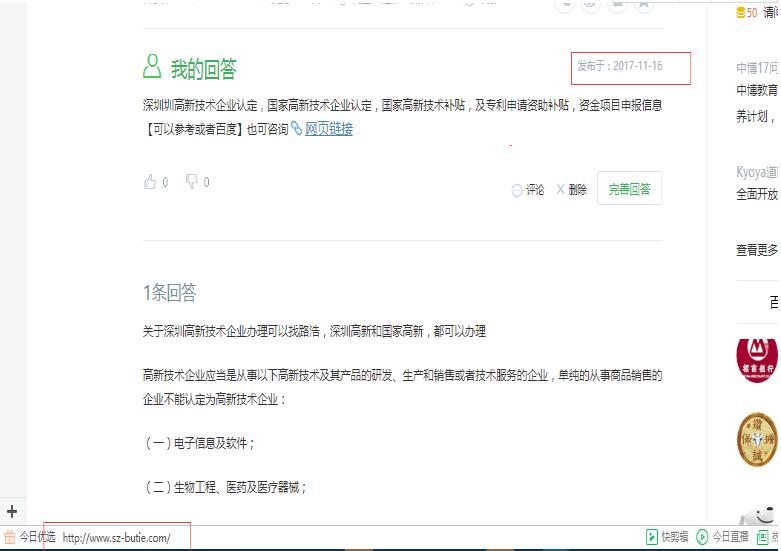
Task: Open 今日优选 in the status bar
Action: (31, 537)
